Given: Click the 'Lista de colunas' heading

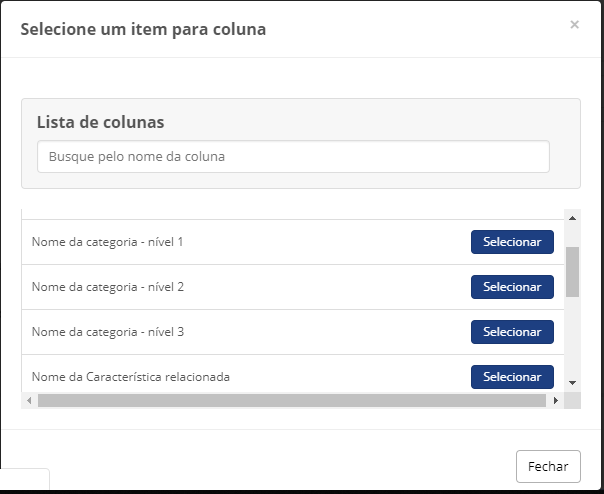Looking at the screenshot, I should point(101,122).
